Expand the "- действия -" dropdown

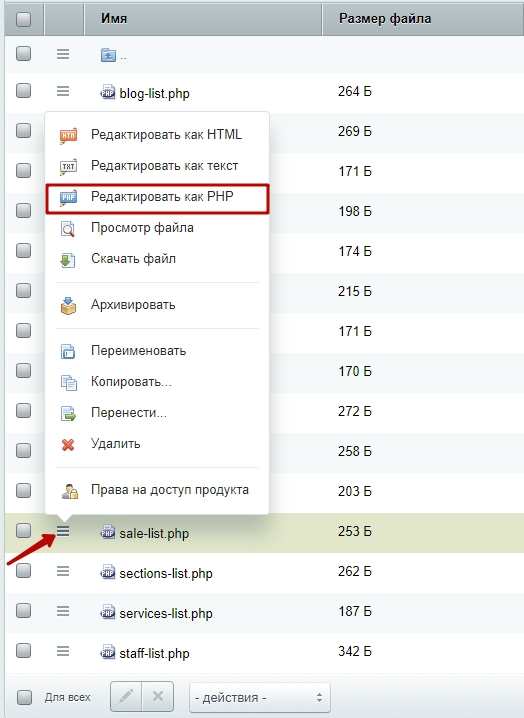(260, 697)
